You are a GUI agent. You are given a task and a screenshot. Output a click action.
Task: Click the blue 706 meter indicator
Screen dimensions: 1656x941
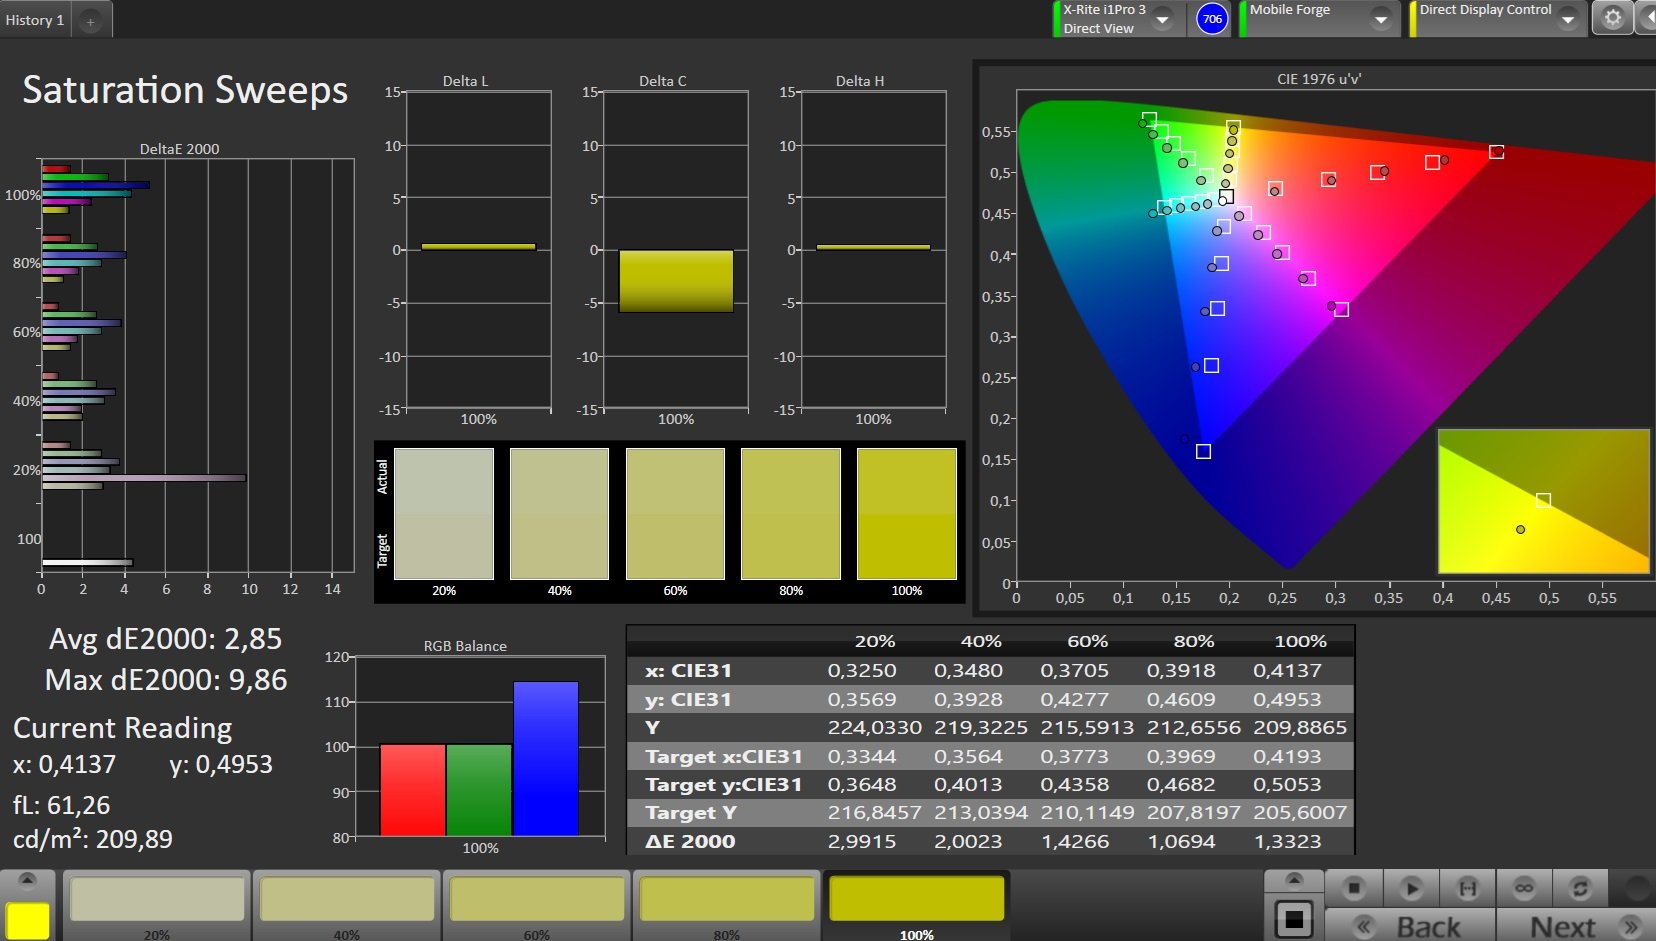(1212, 19)
